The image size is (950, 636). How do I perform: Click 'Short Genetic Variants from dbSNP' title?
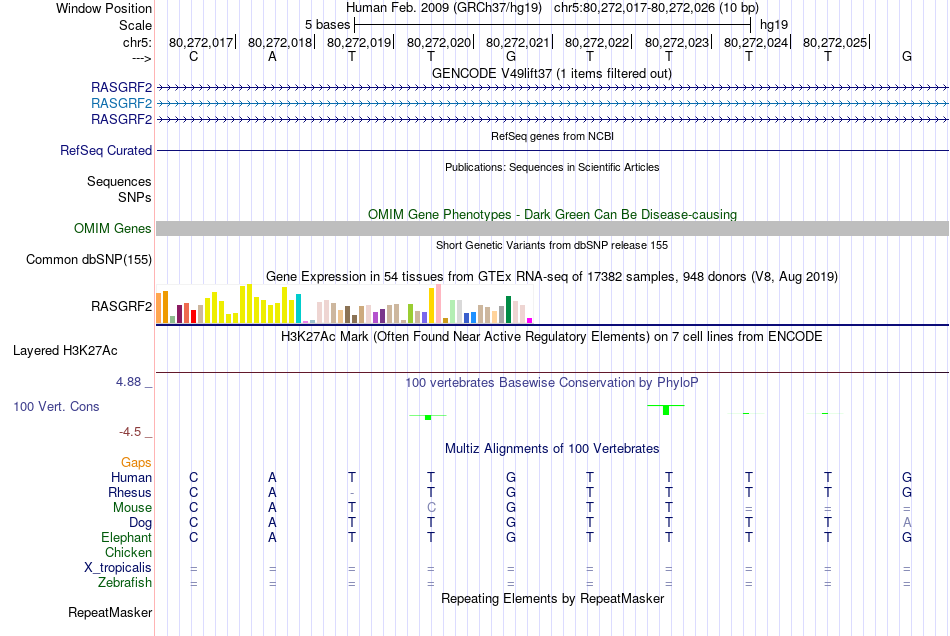552,245
